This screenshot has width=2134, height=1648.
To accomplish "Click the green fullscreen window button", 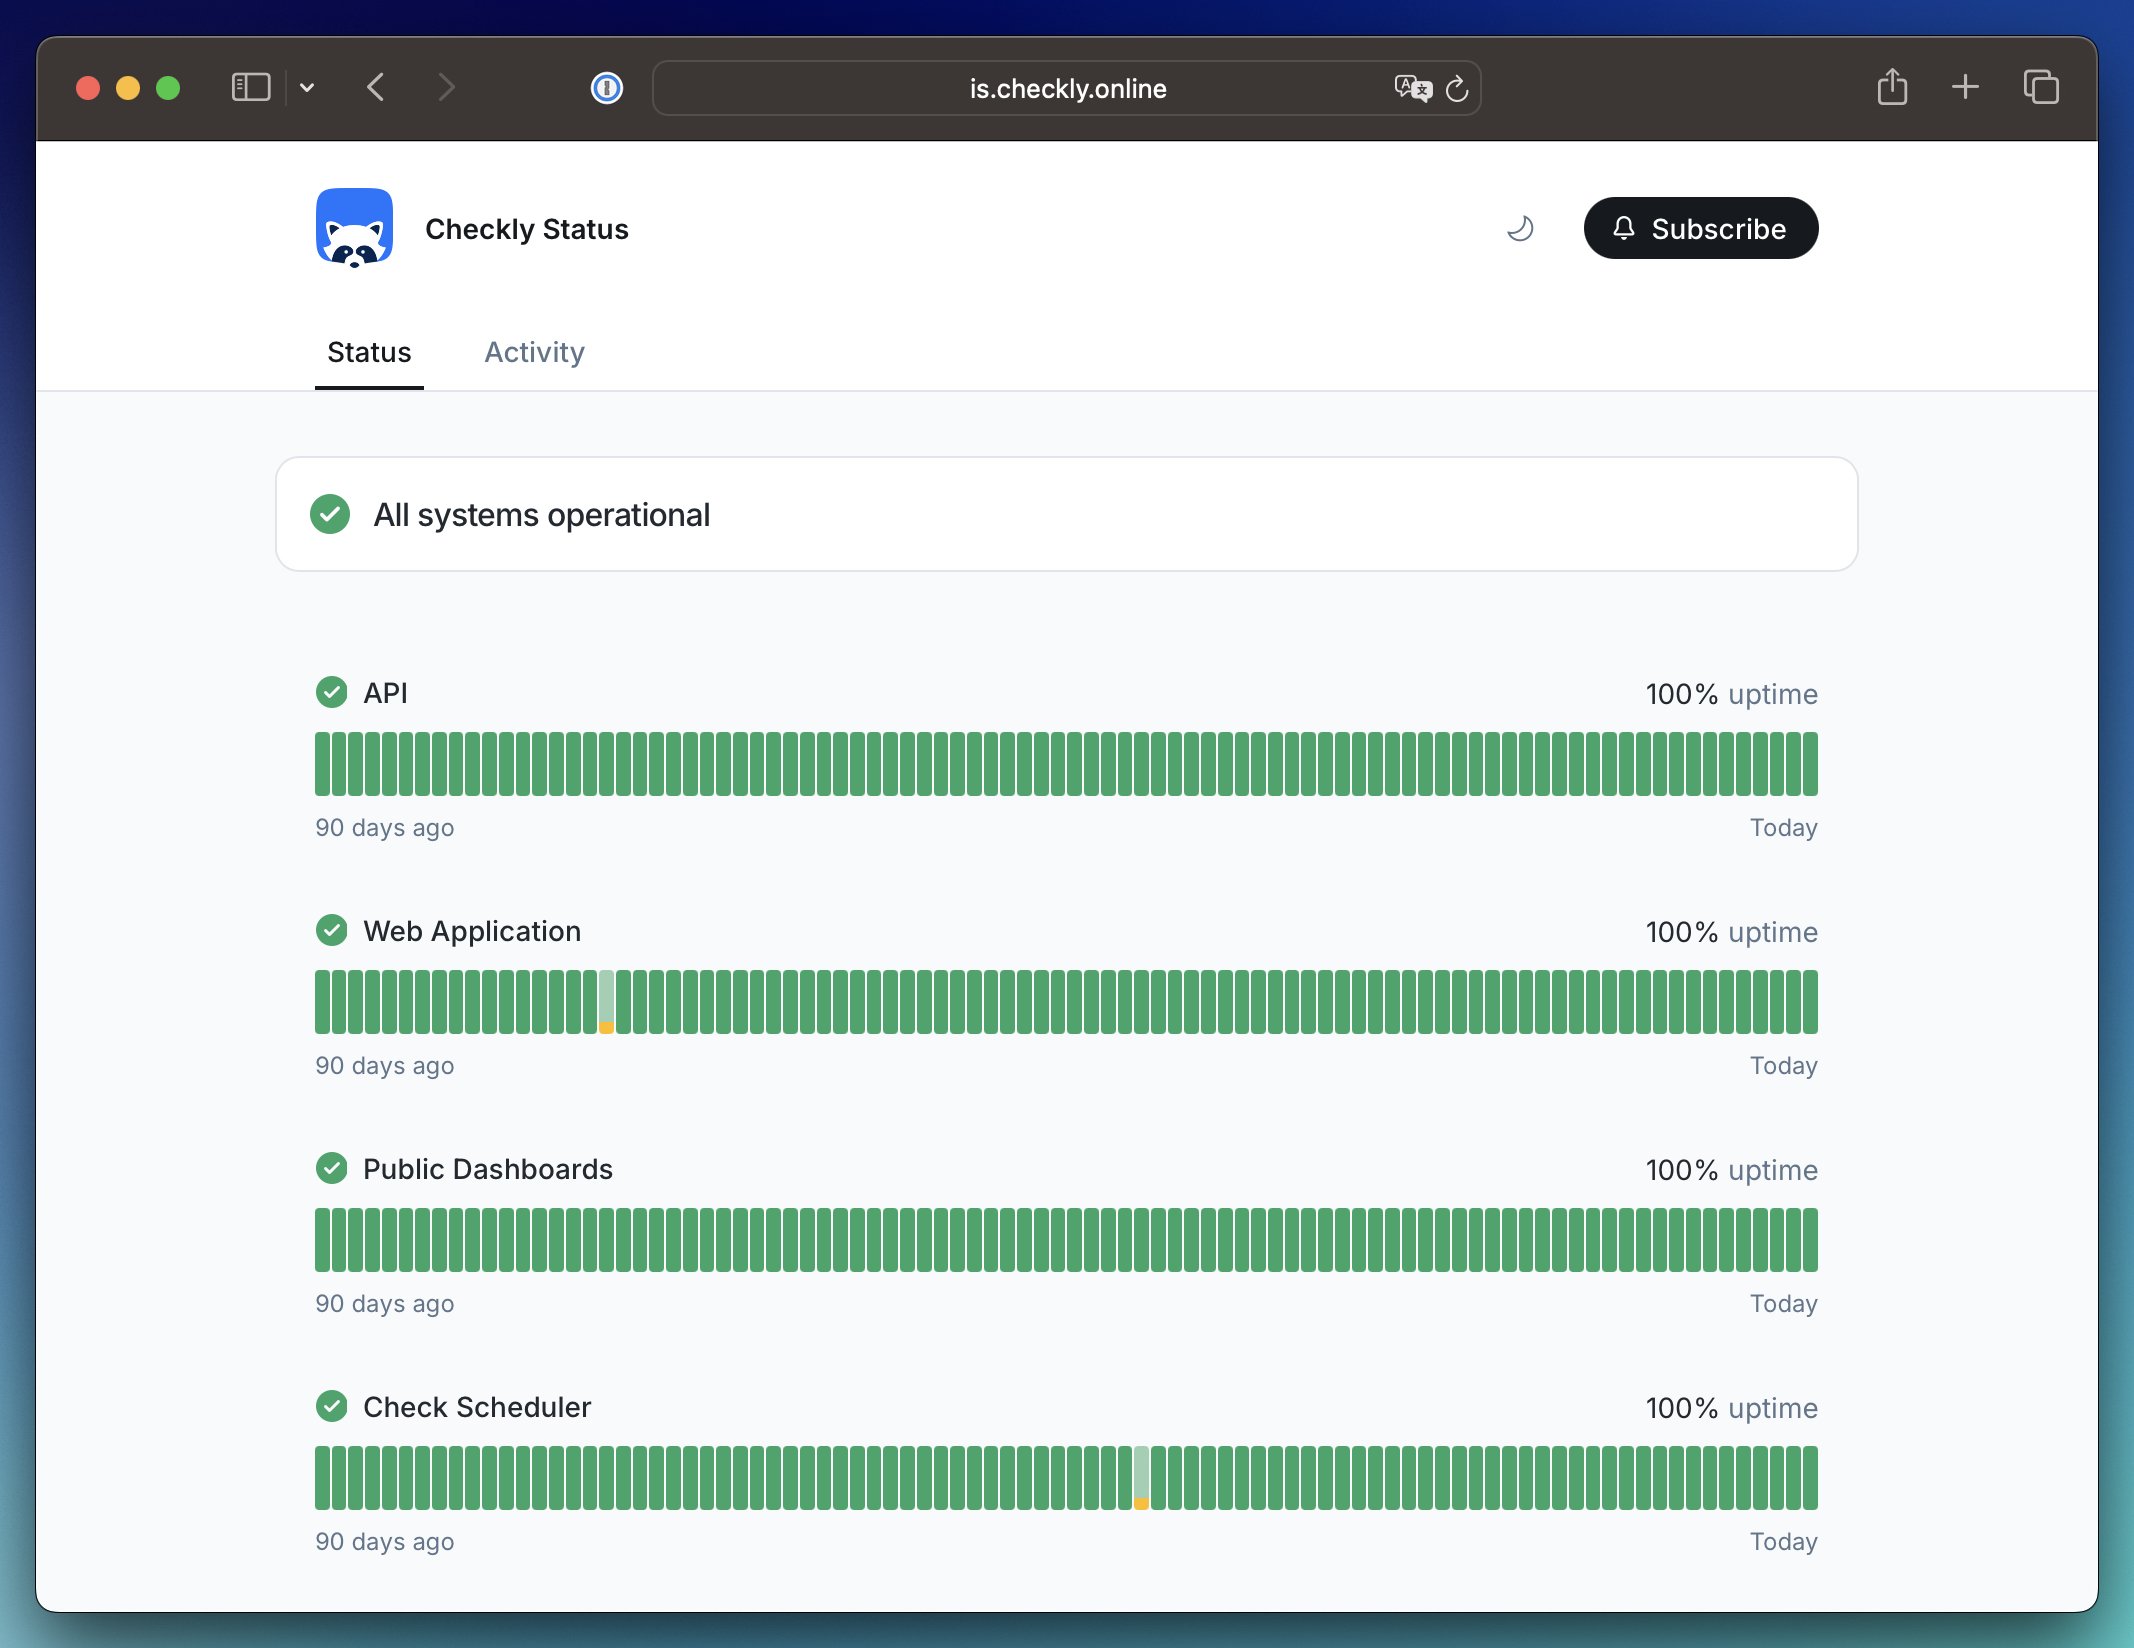I will 168,88.
